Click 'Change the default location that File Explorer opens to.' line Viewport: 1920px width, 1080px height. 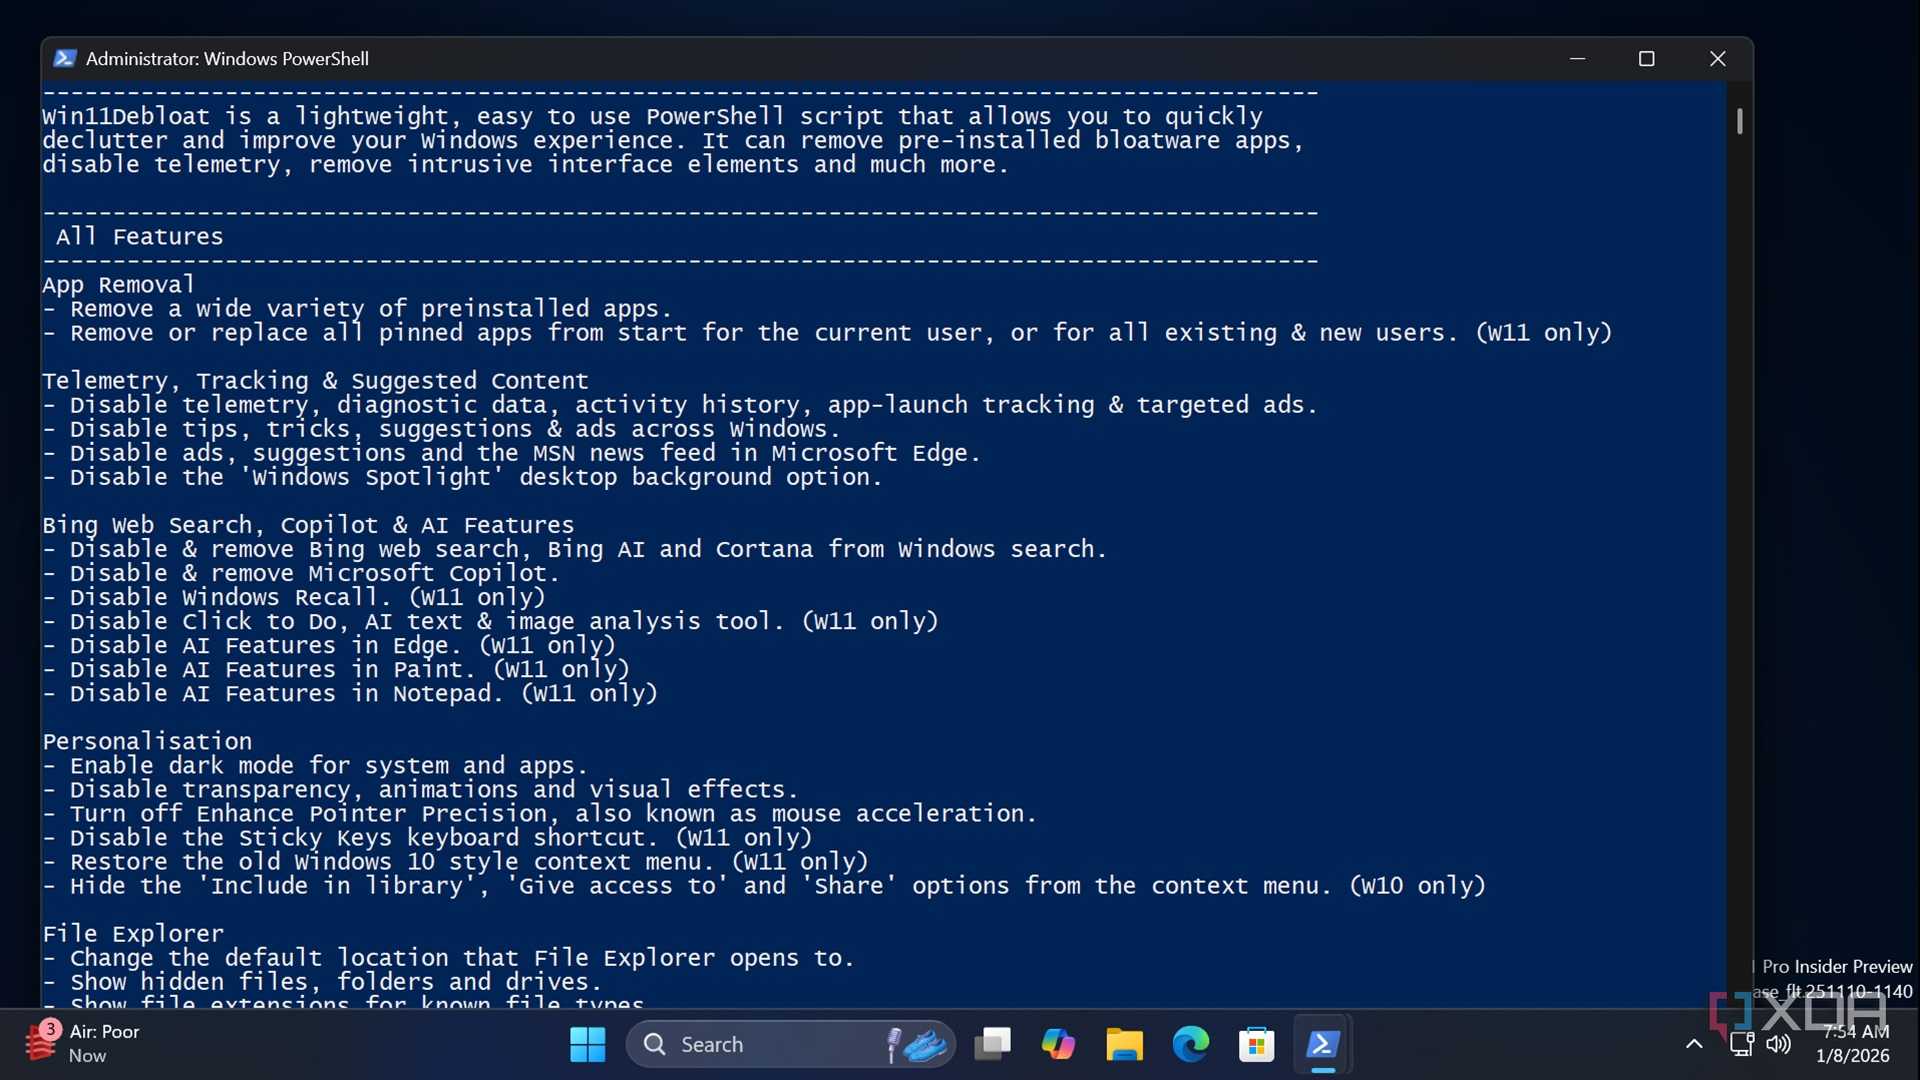click(x=448, y=957)
